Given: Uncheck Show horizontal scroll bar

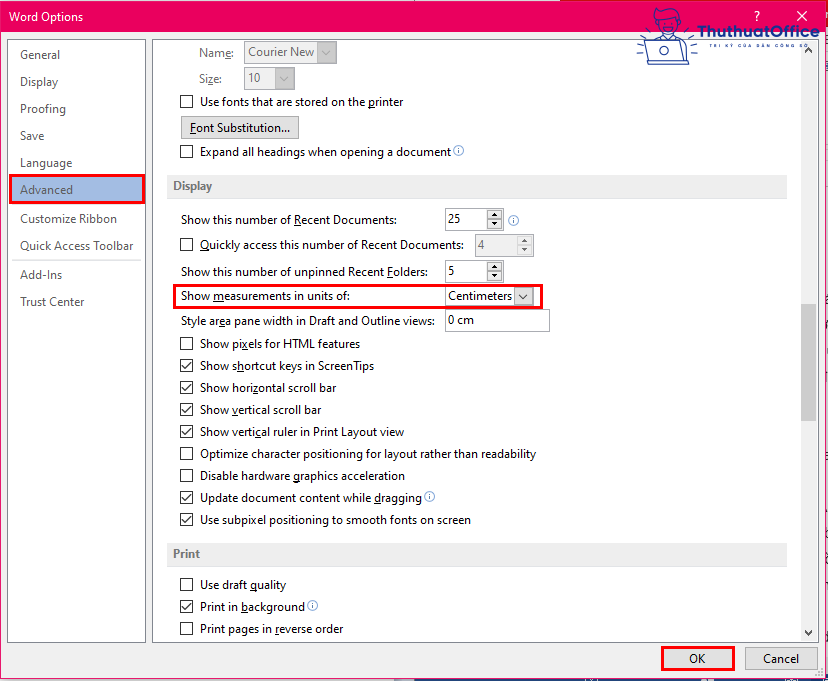Looking at the screenshot, I should coord(187,388).
